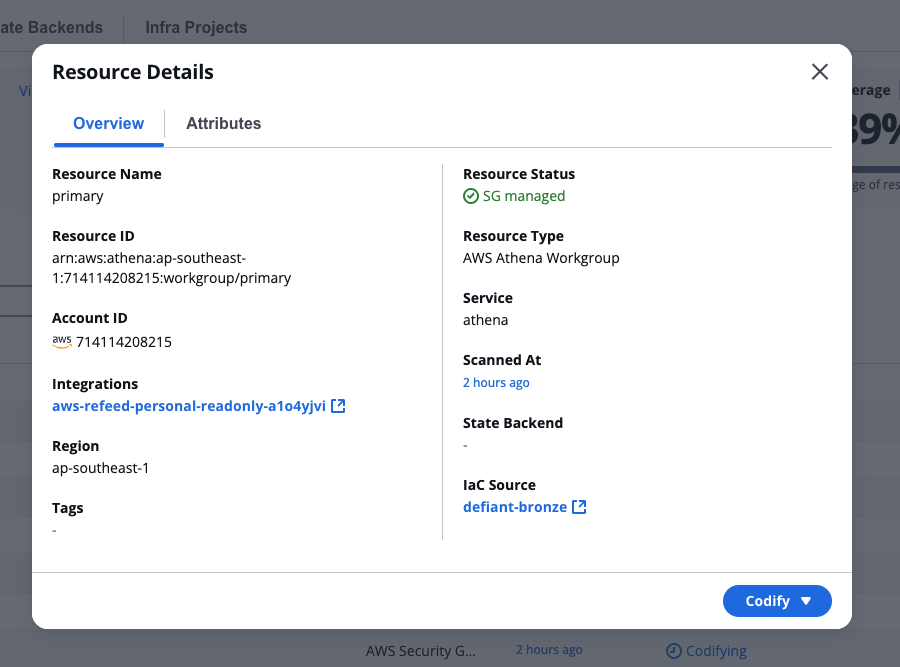
Task: Select the account ID 714114208215 text
Action: click(124, 342)
